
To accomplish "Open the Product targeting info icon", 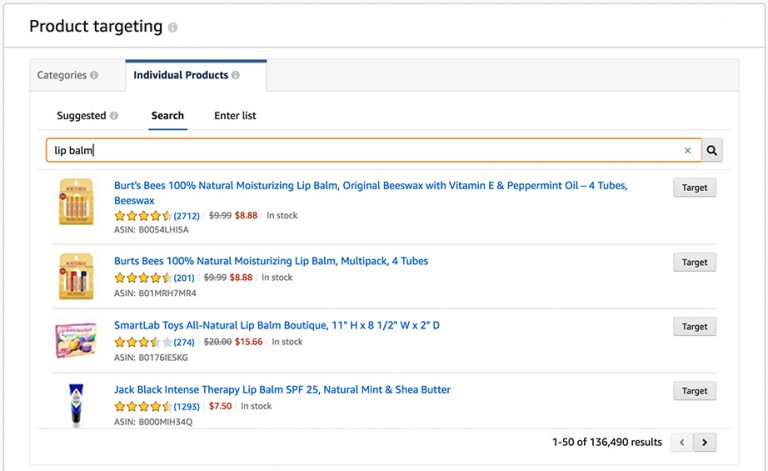I will click(172, 27).
